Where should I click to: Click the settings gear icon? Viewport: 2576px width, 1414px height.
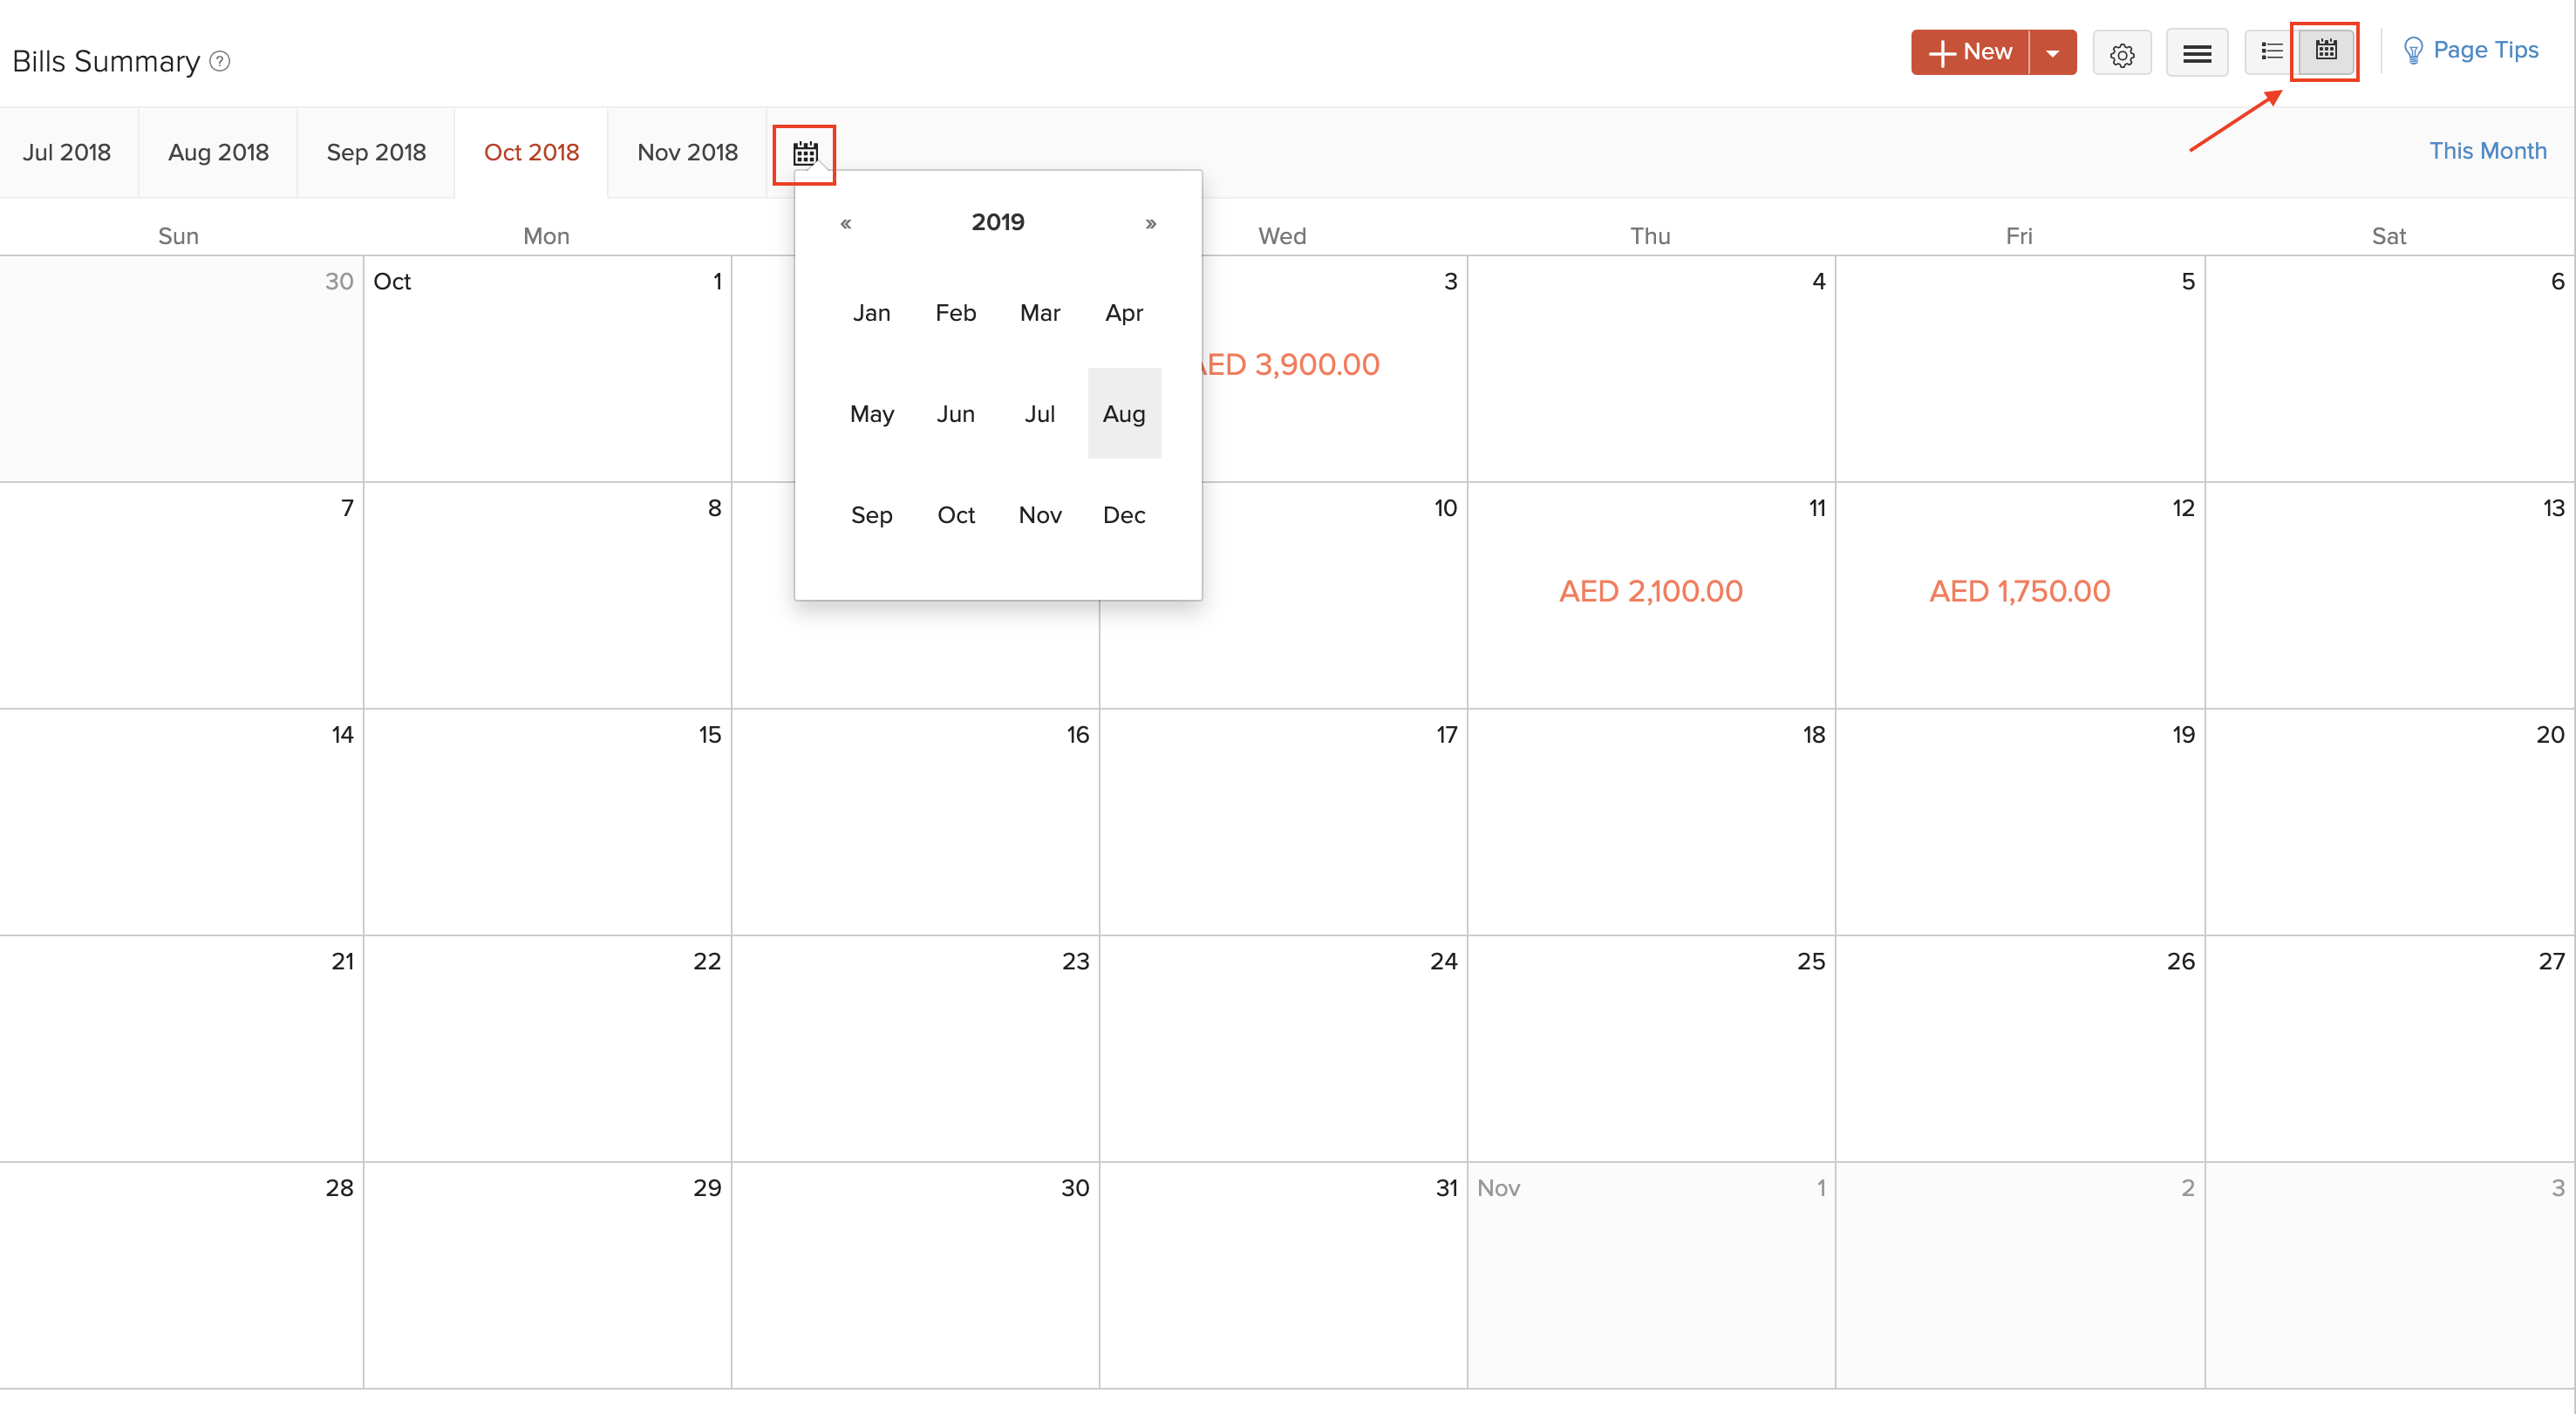pyautogui.click(x=2122, y=52)
